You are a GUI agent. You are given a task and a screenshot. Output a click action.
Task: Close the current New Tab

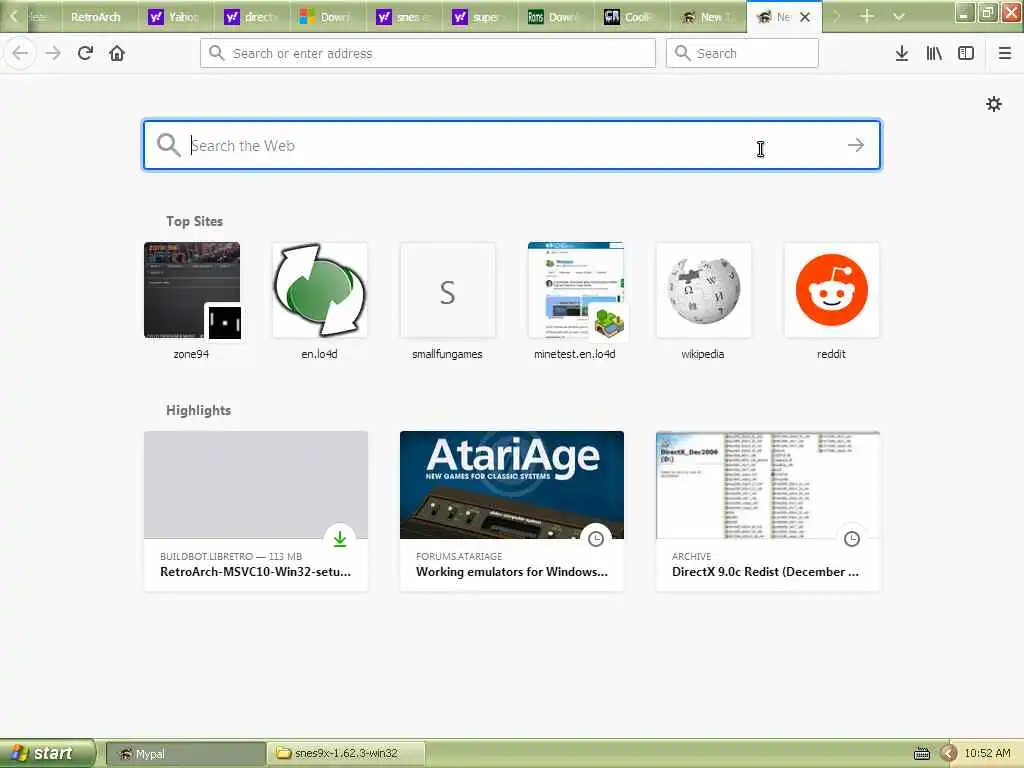[805, 17]
